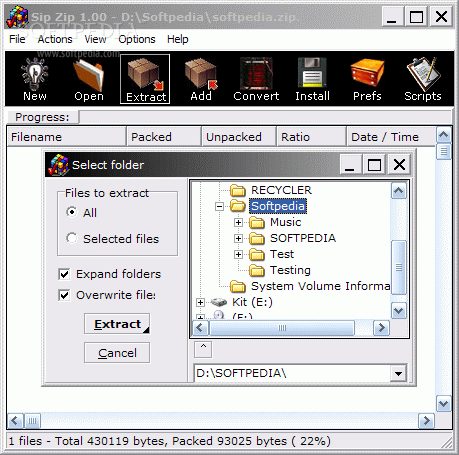
Task: Toggle the Expand folders checkbox
Action: (64, 274)
